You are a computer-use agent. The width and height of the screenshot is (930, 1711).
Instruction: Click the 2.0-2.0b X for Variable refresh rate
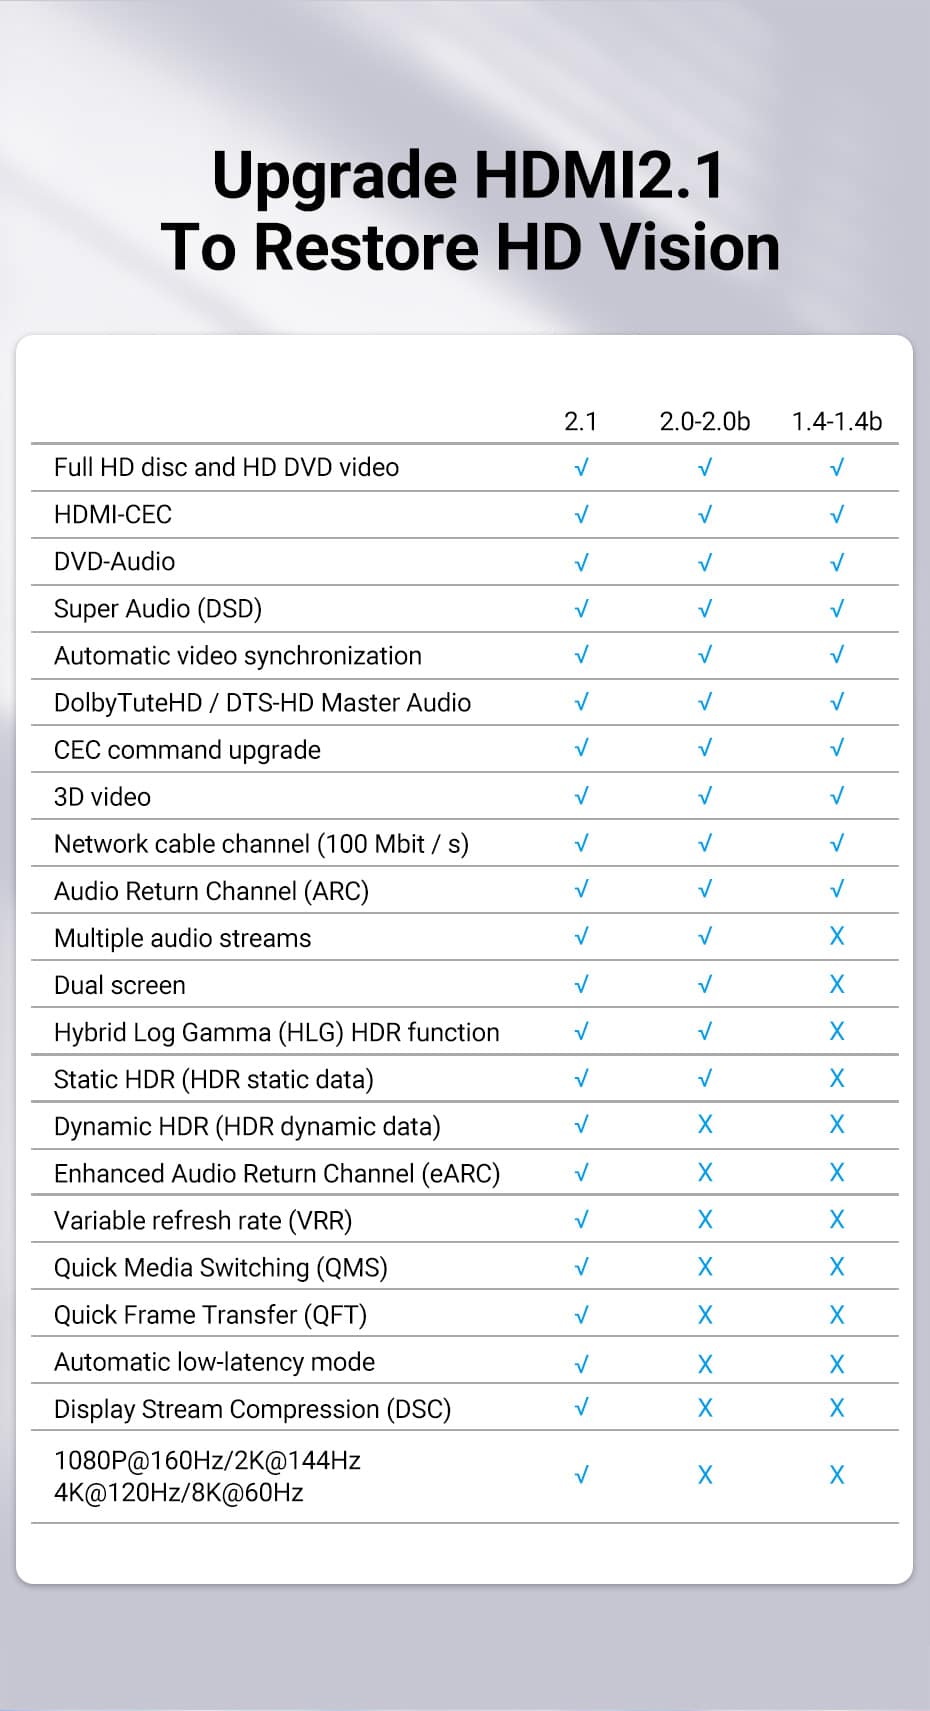pos(705,1219)
